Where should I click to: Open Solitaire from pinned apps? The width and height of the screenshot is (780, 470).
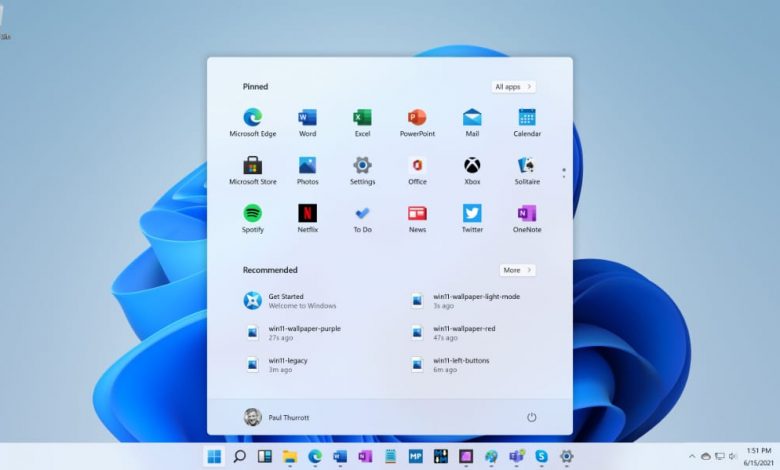(x=527, y=170)
